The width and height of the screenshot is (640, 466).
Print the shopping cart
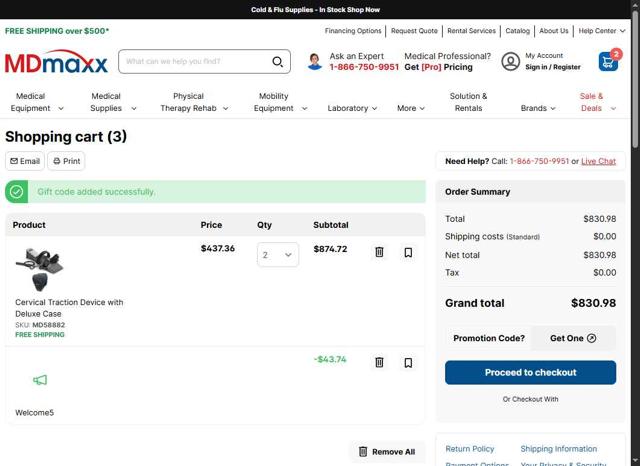tap(67, 161)
